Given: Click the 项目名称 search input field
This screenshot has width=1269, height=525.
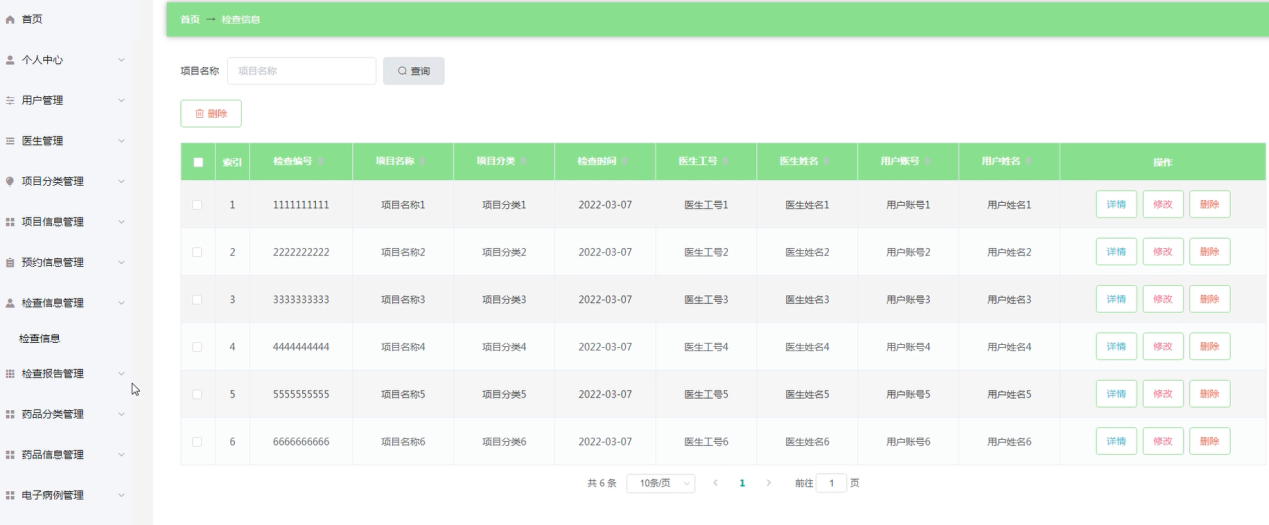Looking at the screenshot, I should (x=302, y=71).
